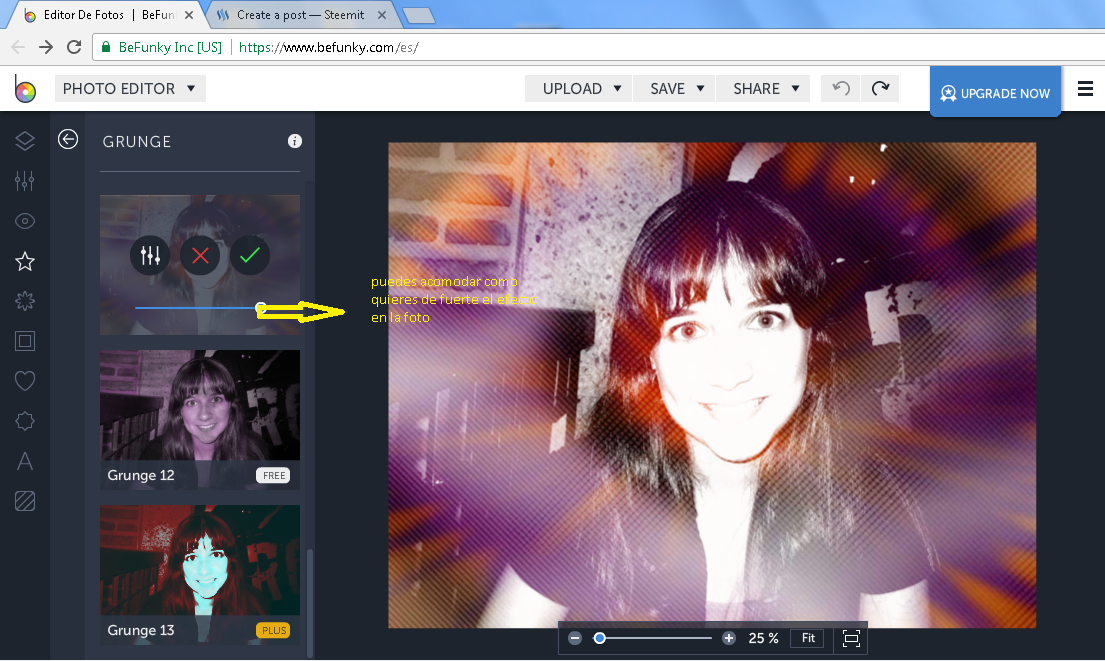Open the Edit adjustments sliders icon
The height and width of the screenshot is (661, 1105).
pyautogui.click(x=25, y=181)
